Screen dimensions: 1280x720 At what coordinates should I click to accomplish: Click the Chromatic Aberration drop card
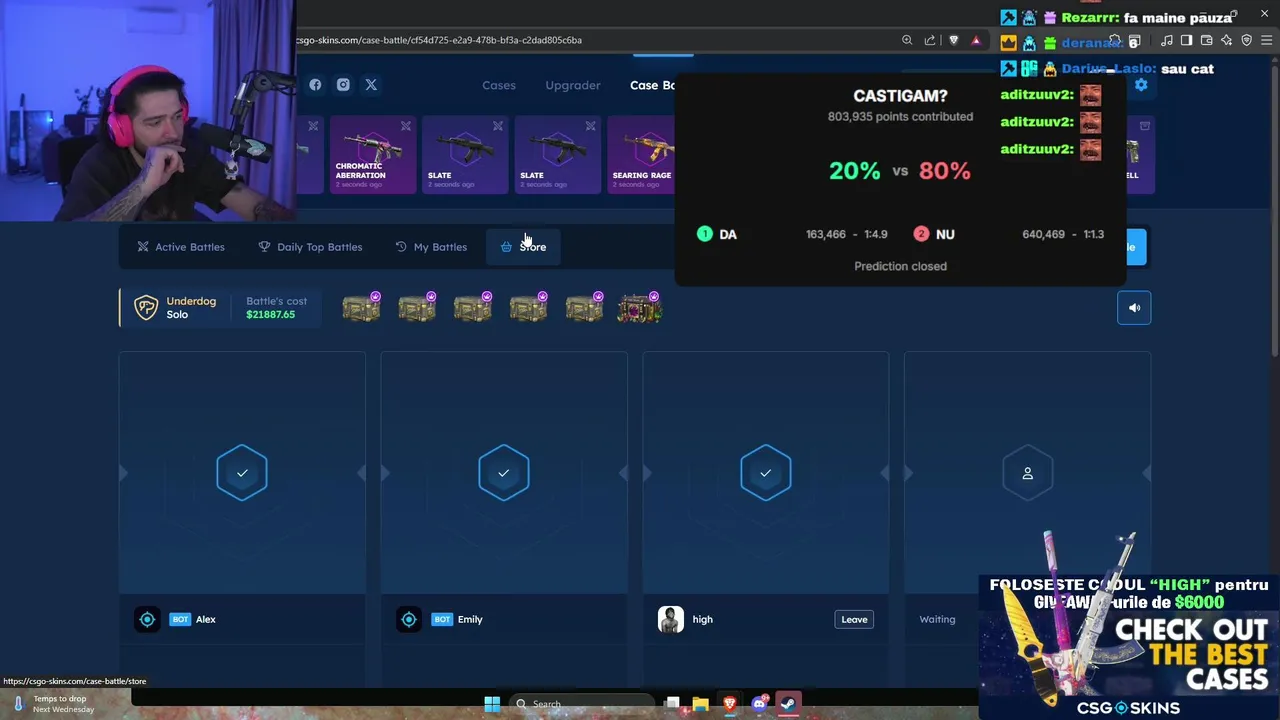[372, 155]
